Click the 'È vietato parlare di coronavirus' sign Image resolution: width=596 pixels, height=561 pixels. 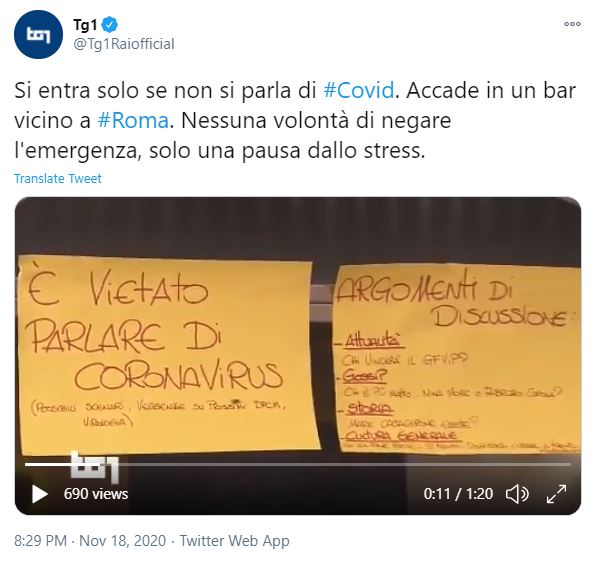click(167, 355)
